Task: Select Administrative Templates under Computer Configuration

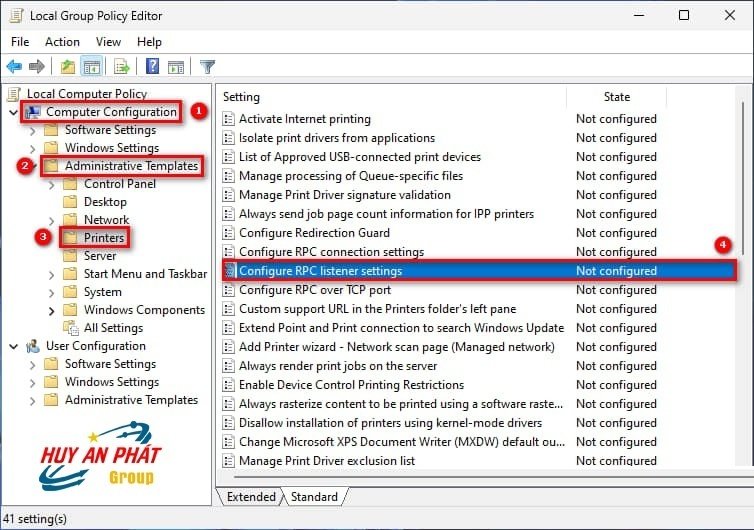Action: click(131, 166)
